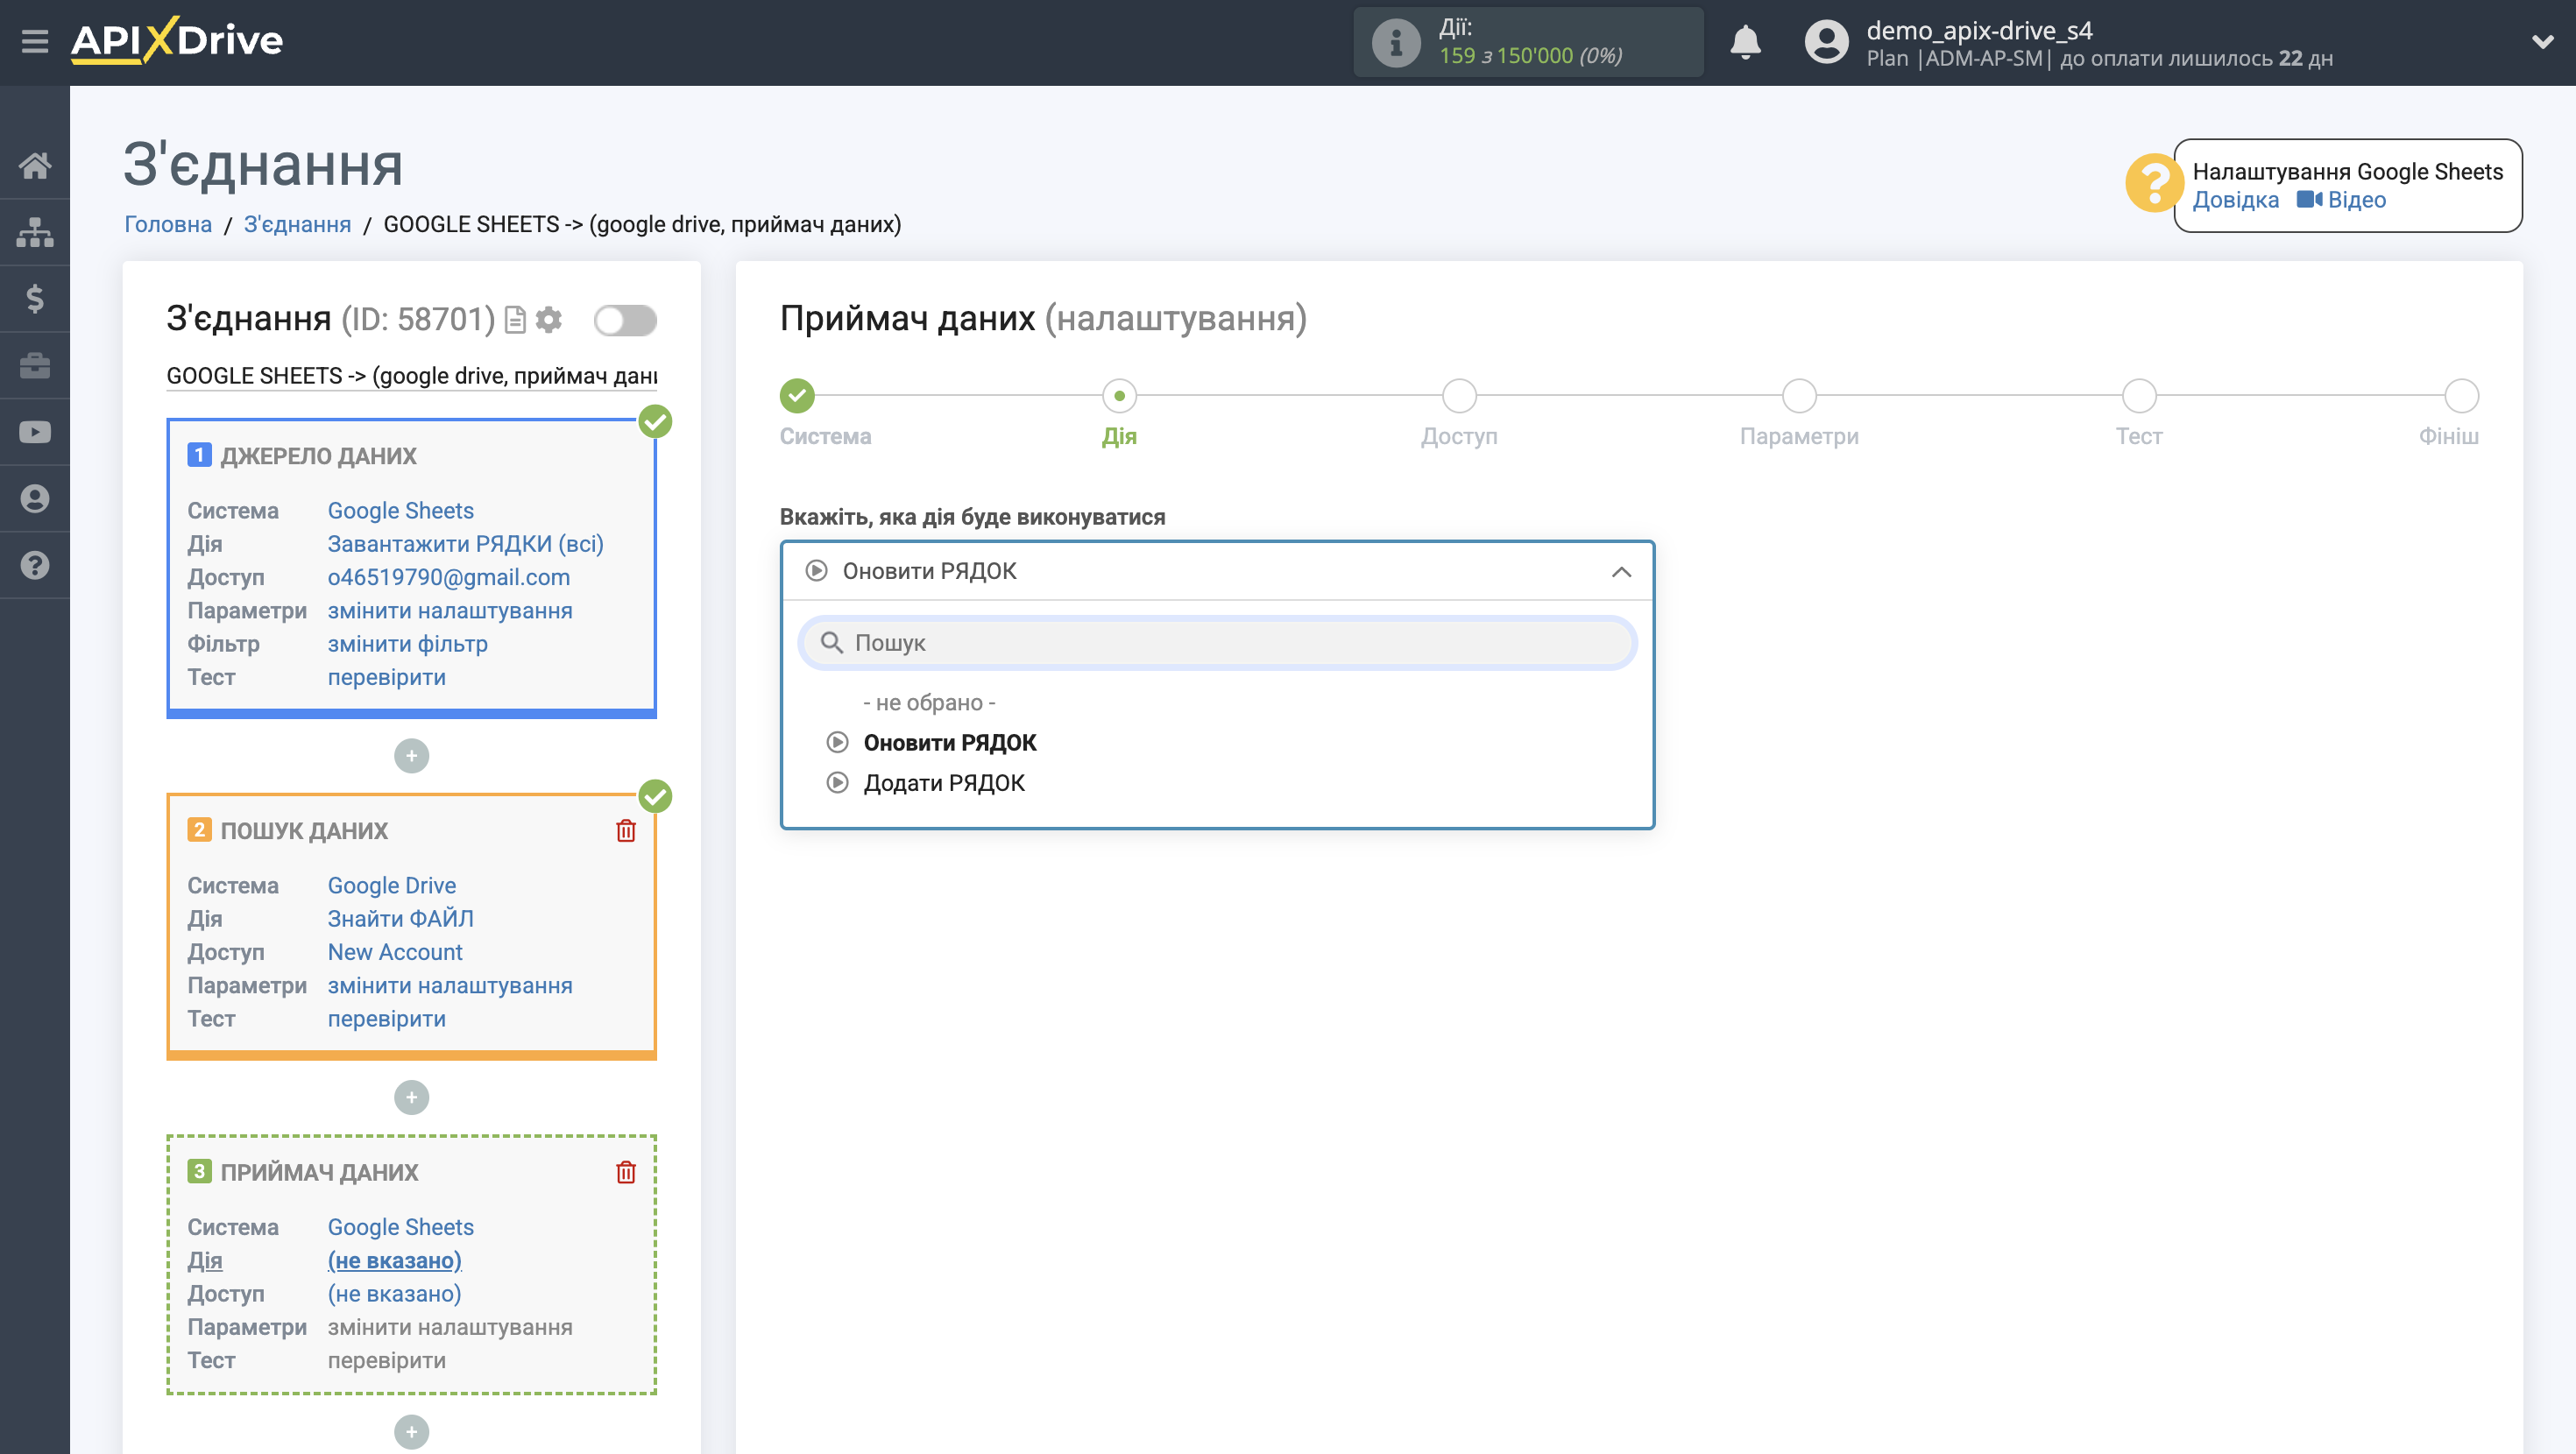Open the Довідка help link

pos(2235,200)
